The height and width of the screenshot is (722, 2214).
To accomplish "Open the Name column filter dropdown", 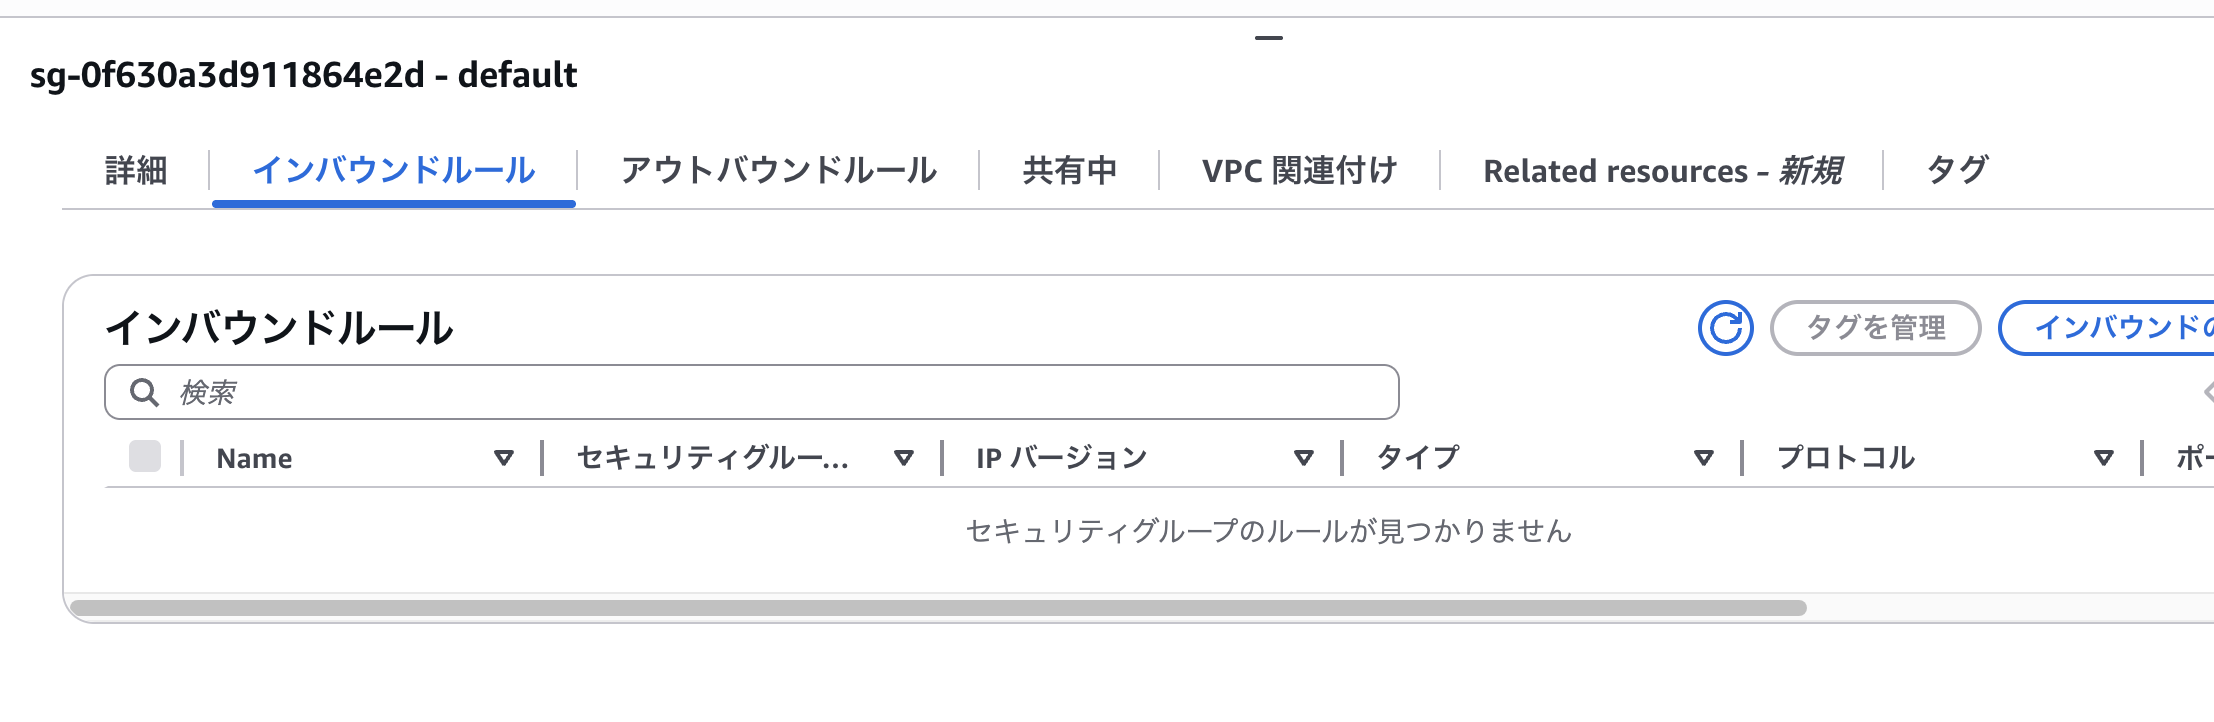I will (504, 458).
